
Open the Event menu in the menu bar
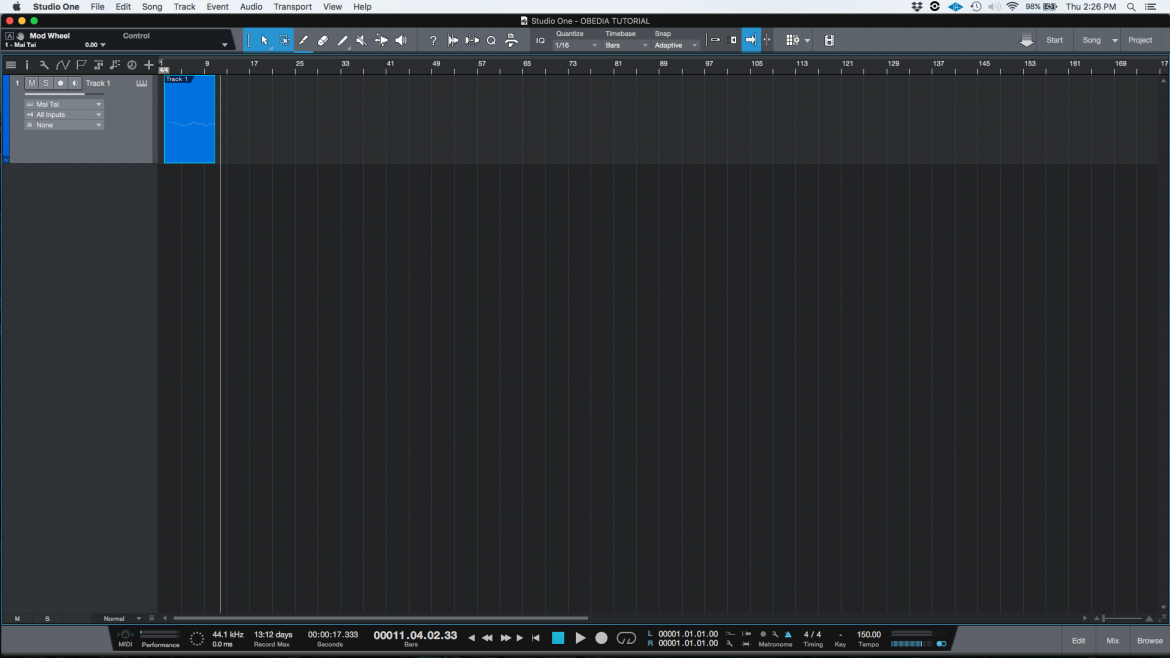coord(217,7)
